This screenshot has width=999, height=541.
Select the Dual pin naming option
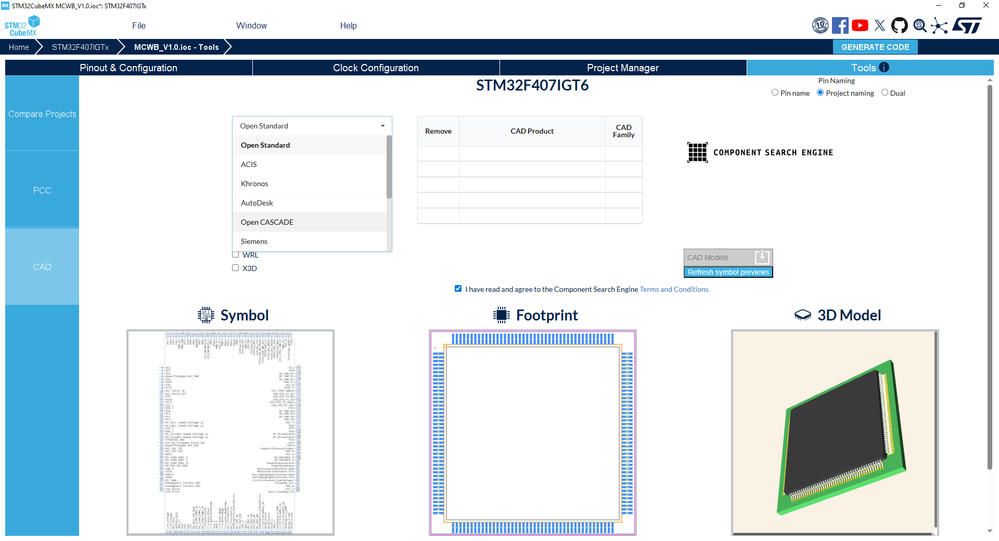pyautogui.click(x=884, y=92)
